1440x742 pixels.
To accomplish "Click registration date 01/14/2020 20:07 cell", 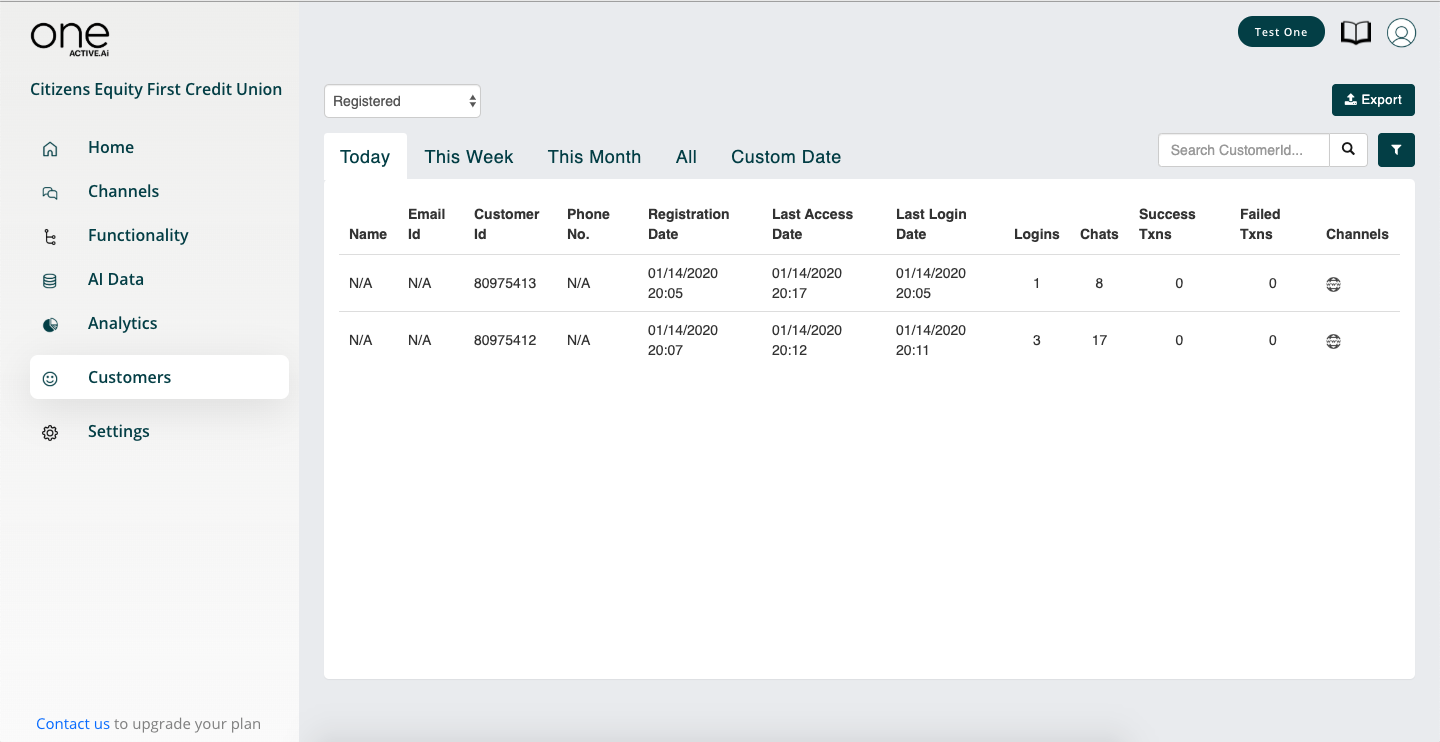I will coord(683,340).
